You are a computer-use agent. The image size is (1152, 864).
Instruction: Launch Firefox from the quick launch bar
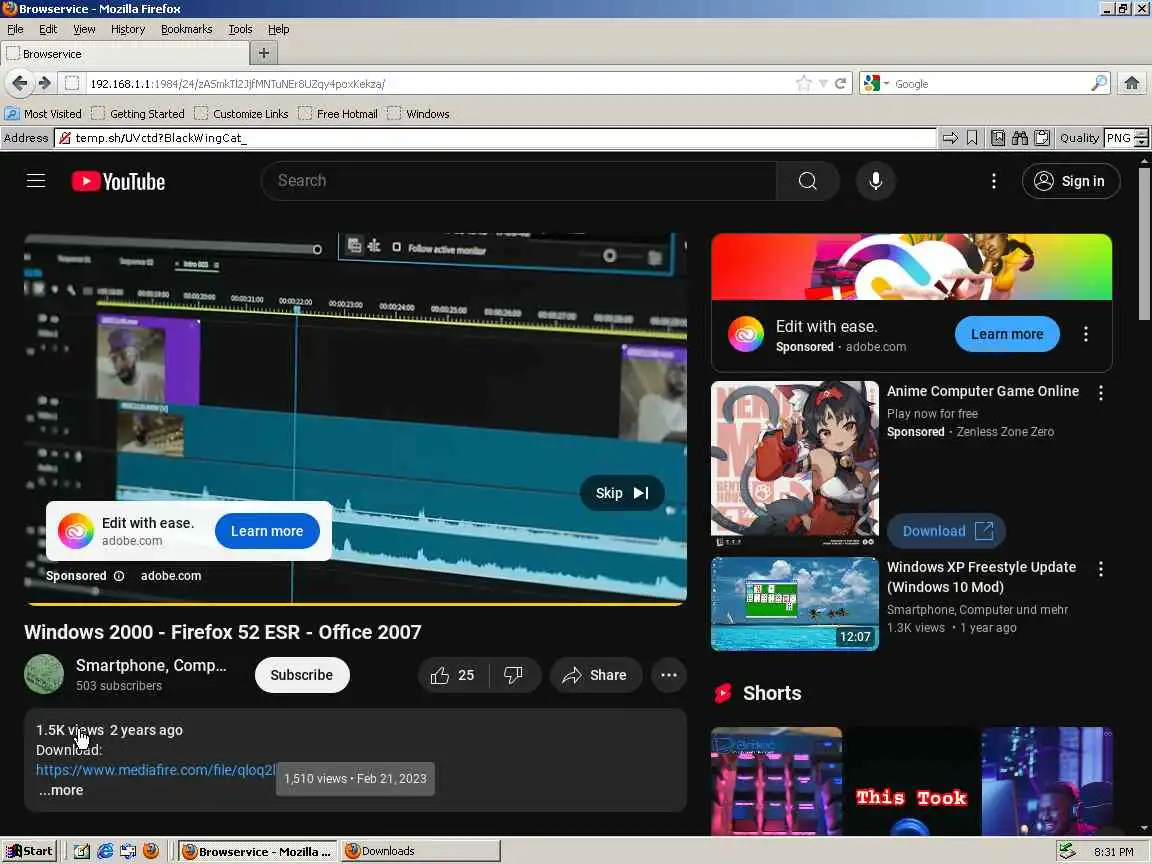(x=151, y=851)
